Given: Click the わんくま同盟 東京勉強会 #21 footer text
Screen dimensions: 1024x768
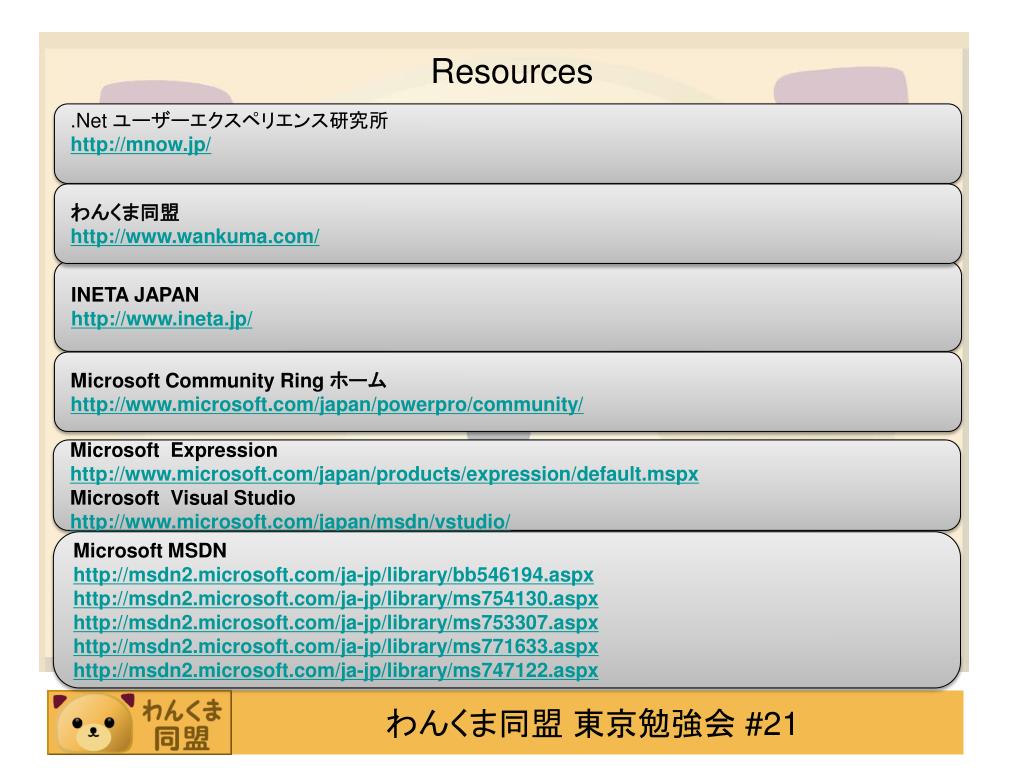Looking at the screenshot, I should tap(592, 724).
